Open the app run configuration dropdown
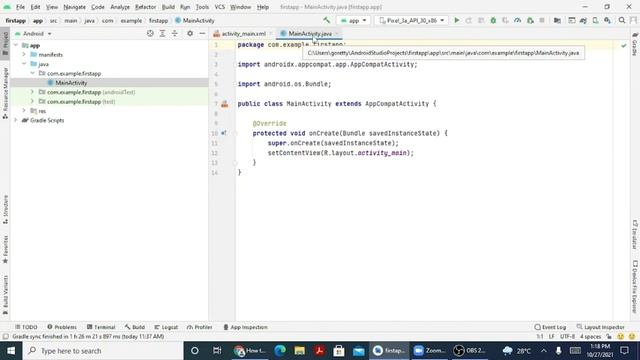This screenshot has height=360, width=640. pyautogui.click(x=353, y=20)
